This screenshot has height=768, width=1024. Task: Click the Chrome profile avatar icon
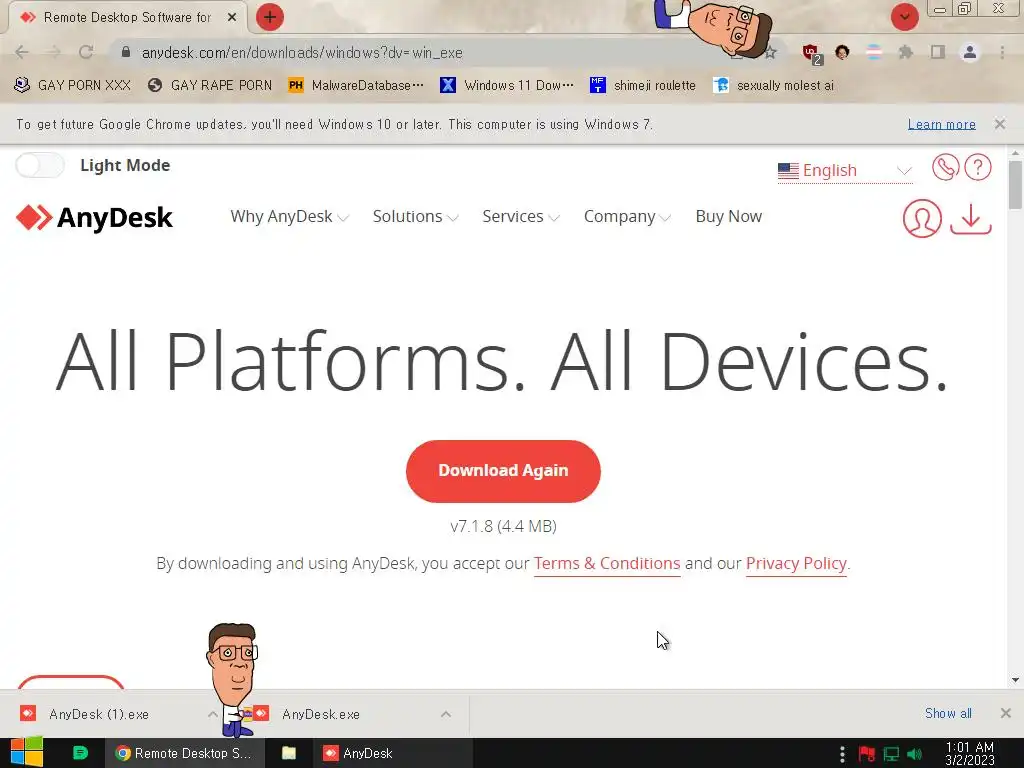(970, 52)
